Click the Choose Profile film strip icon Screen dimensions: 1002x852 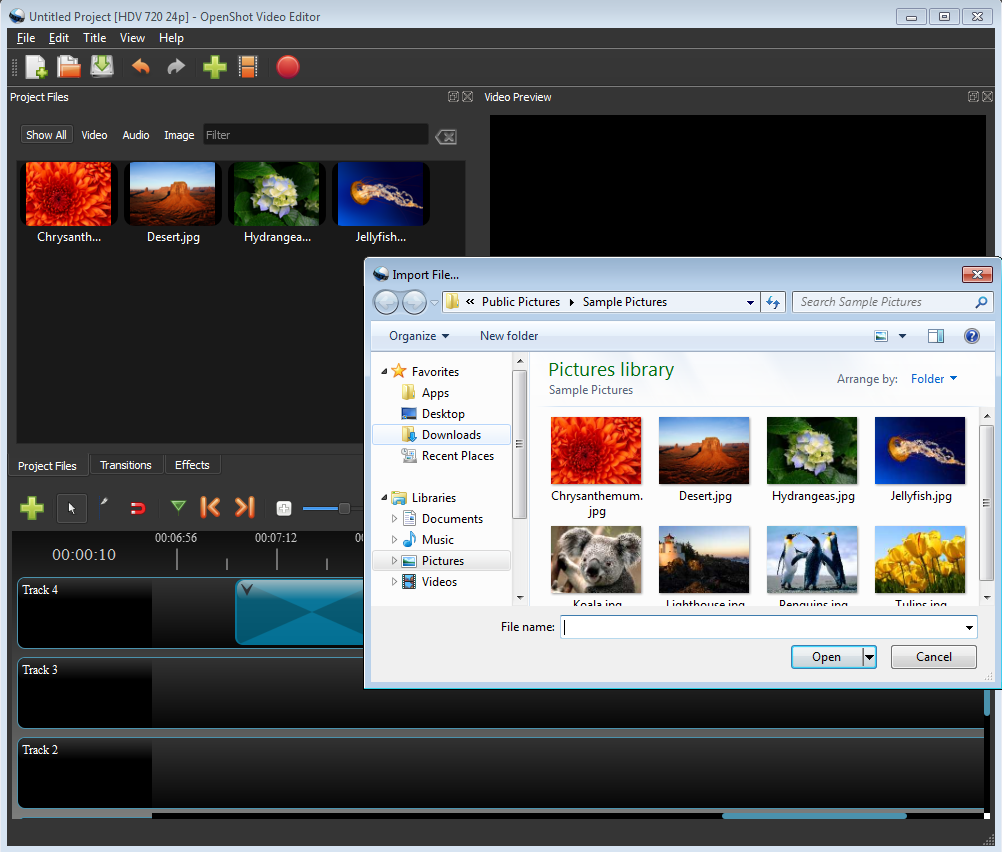(248, 67)
